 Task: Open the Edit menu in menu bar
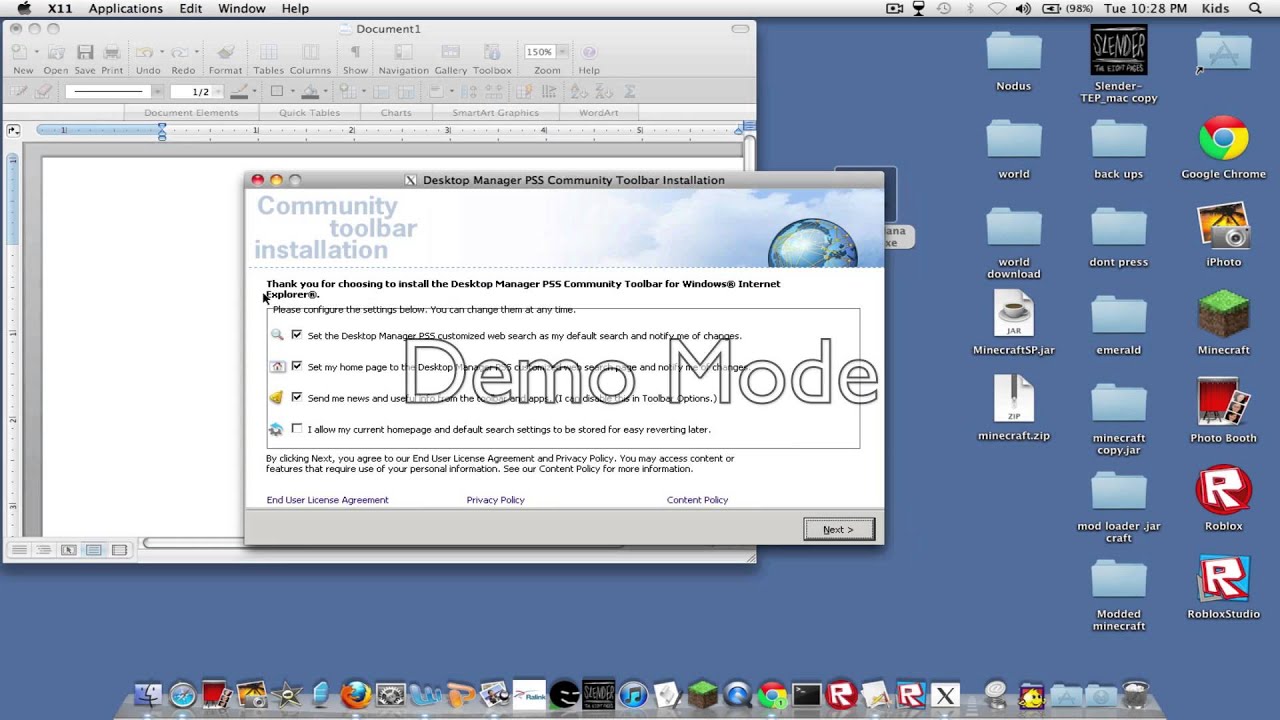191,8
